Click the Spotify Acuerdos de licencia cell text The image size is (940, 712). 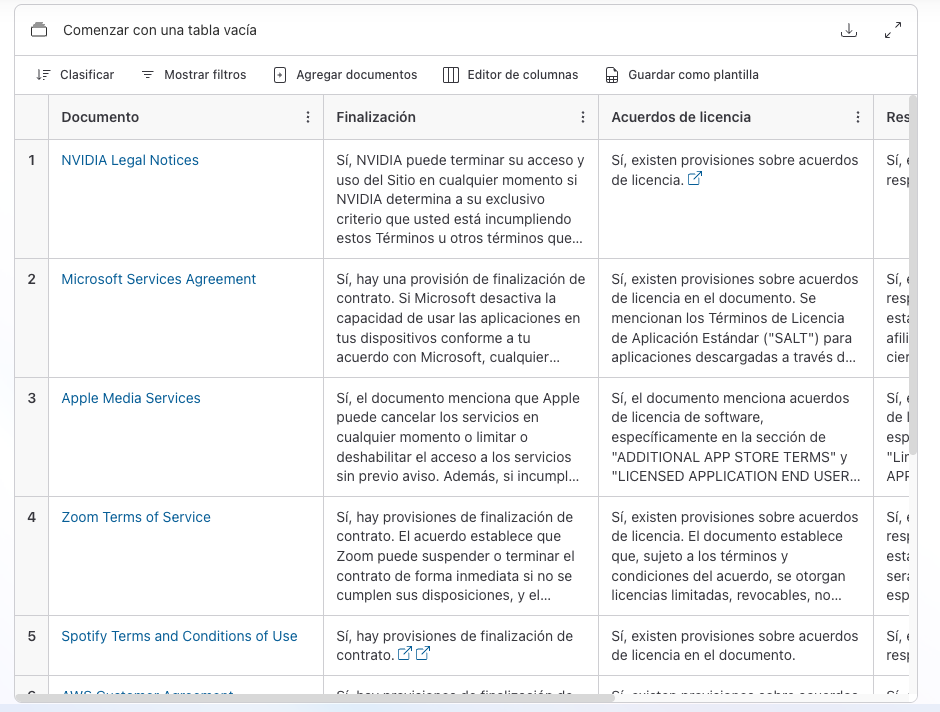click(x=735, y=645)
